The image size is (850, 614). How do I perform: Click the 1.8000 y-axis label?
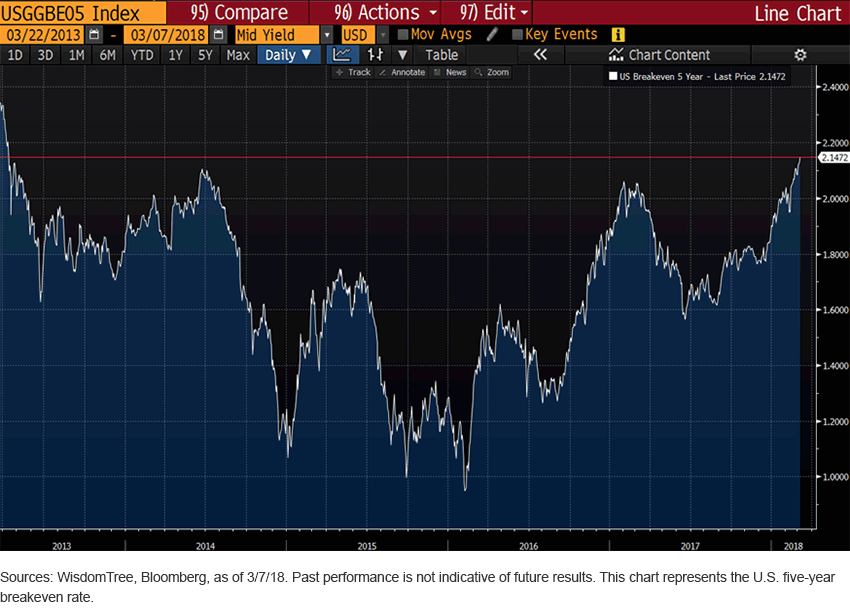tap(835, 254)
